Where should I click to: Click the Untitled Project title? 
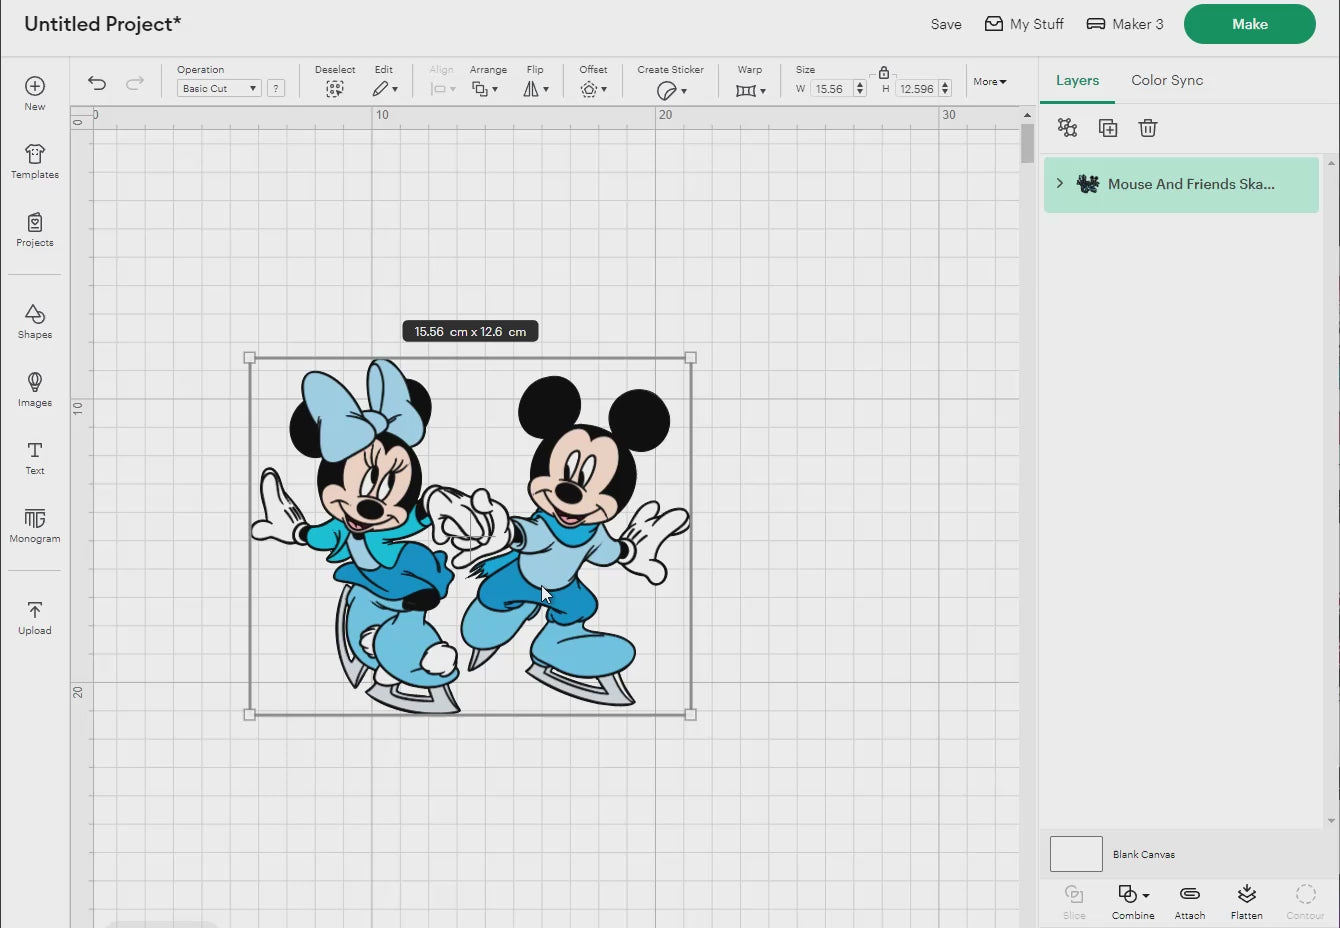(x=102, y=24)
